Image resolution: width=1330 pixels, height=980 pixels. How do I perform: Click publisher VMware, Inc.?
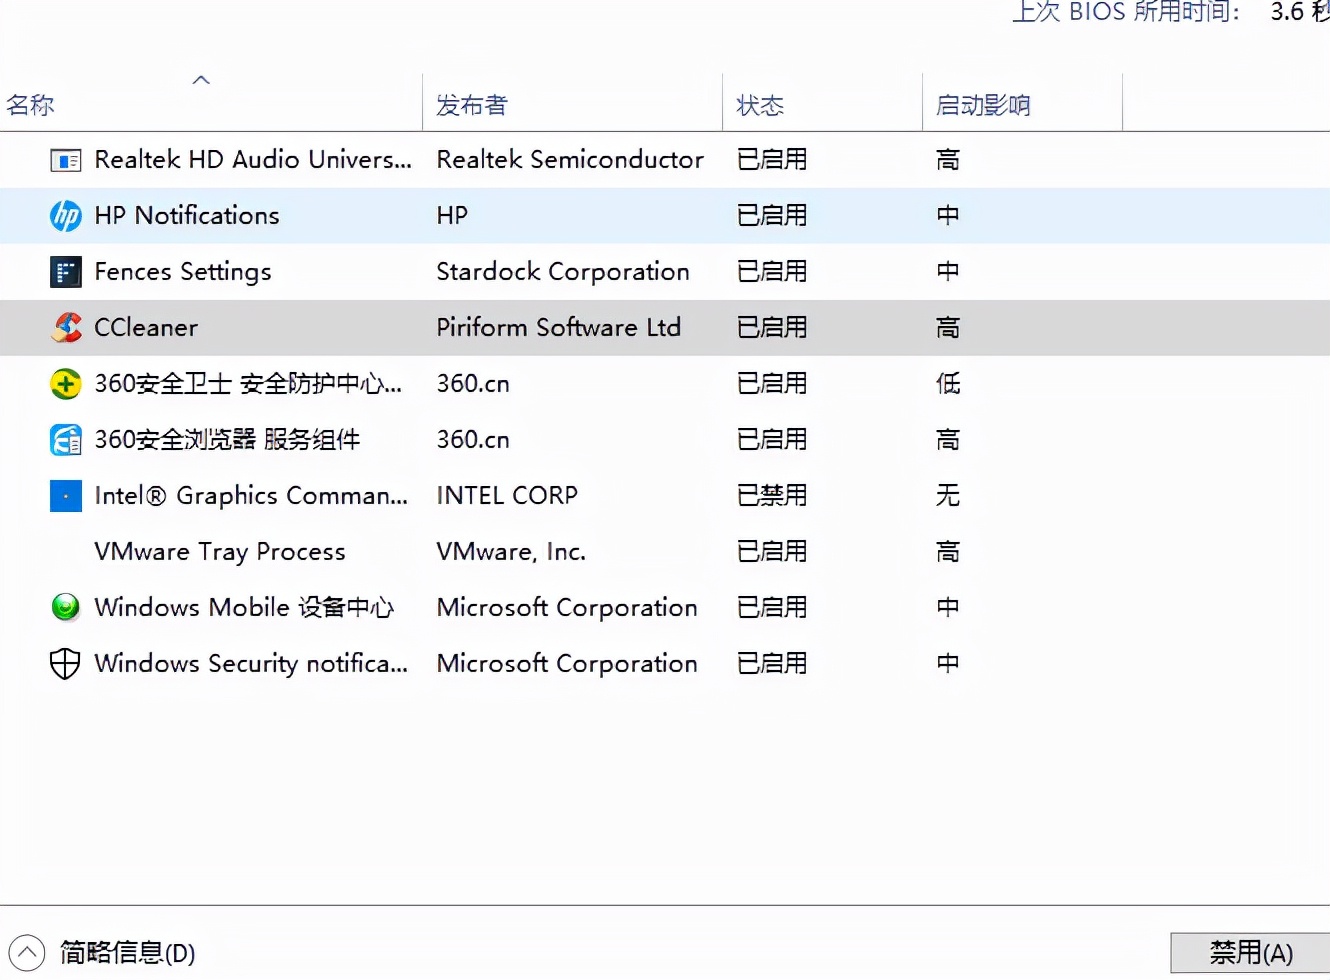click(x=511, y=552)
